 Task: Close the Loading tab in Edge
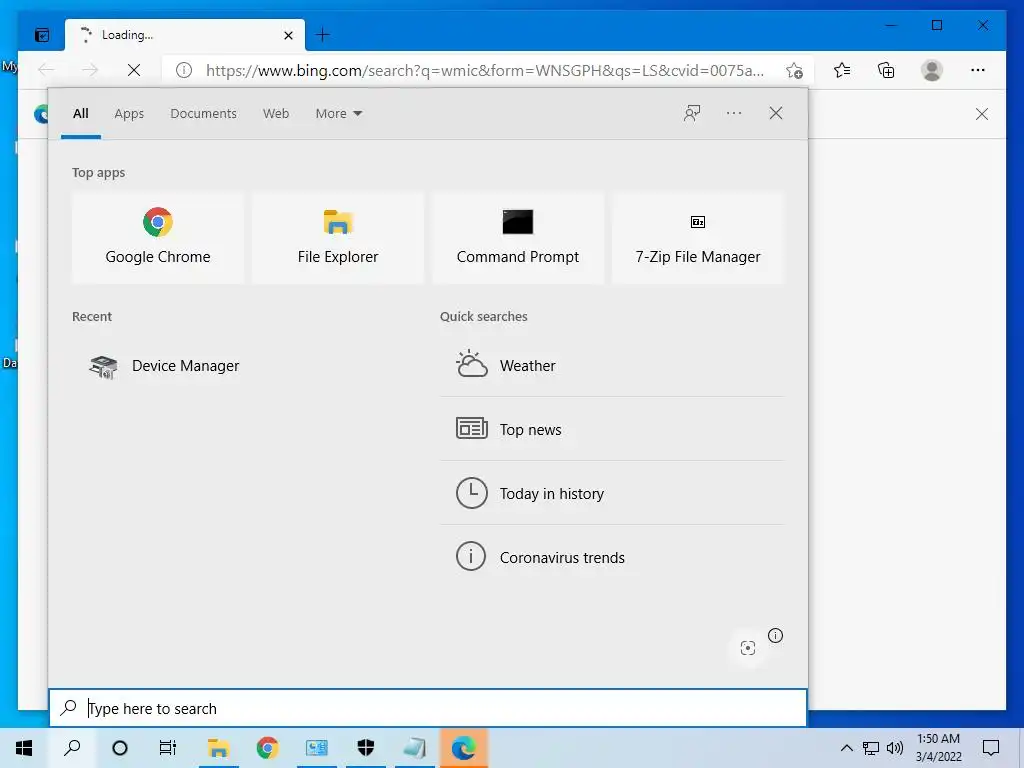tap(288, 35)
